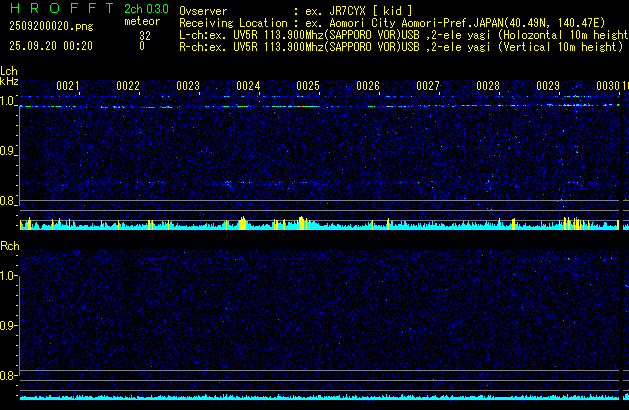
Task: Click the 25.09.20 00:20 timestamp
Action: pos(50,46)
